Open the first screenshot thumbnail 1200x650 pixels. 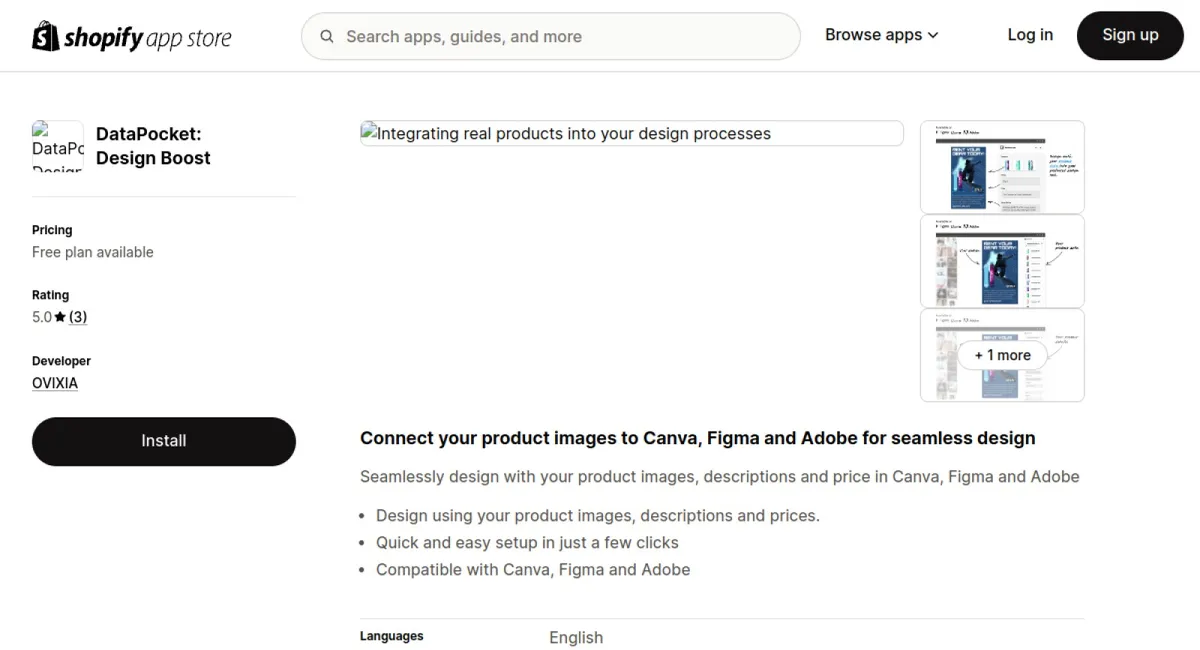coord(1002,167)
